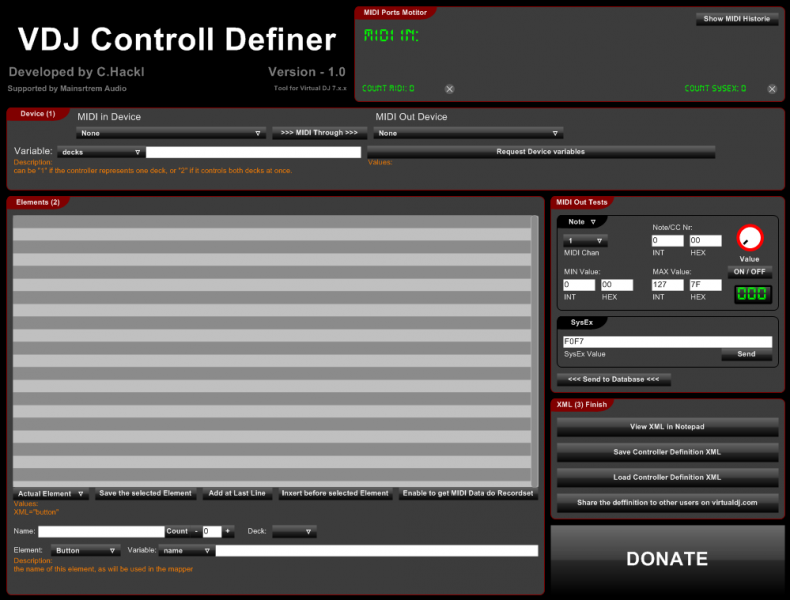Image resolution: width=790 pixels, height=600 pixels.
Task: Click the SysEx Value input field
Action: (x=667, y=342)
